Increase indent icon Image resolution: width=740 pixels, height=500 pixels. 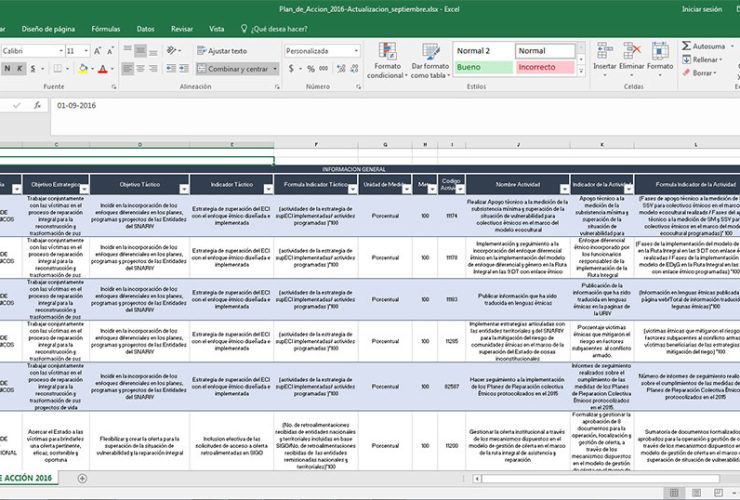coord(184,69)
